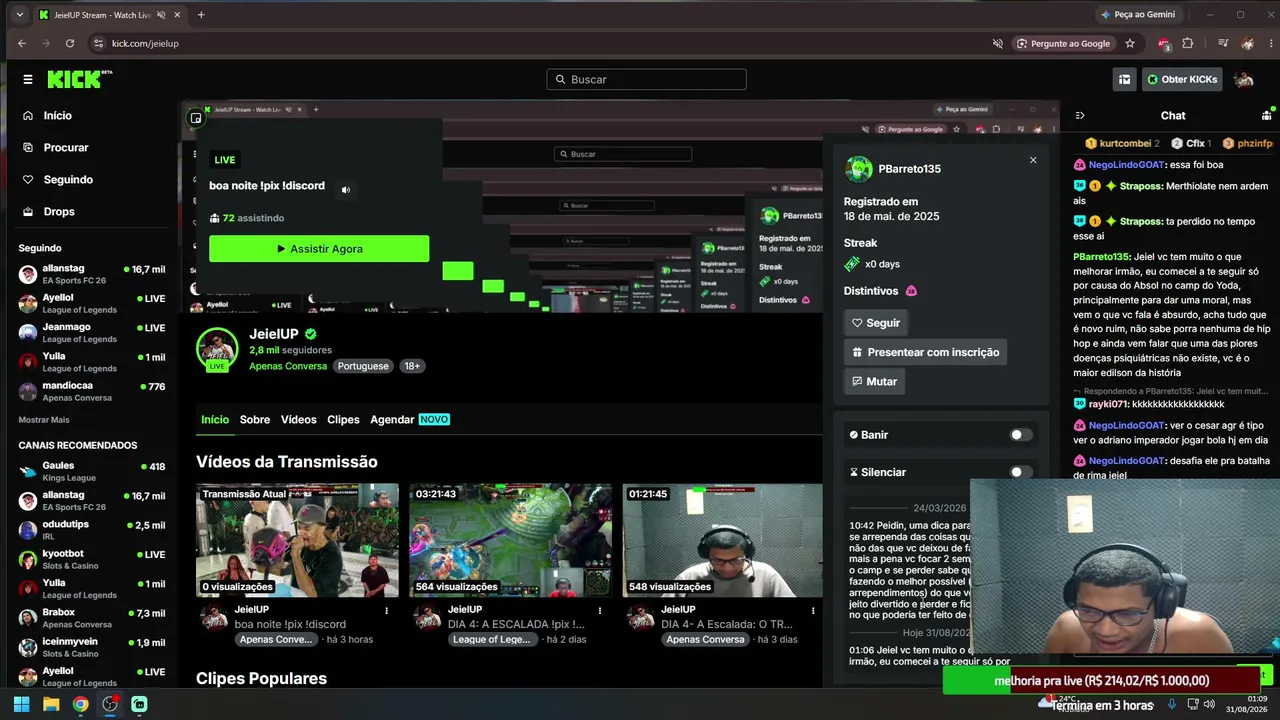
Task: Open mandiocaa channel in sidebar
Action: coord(92,391)
